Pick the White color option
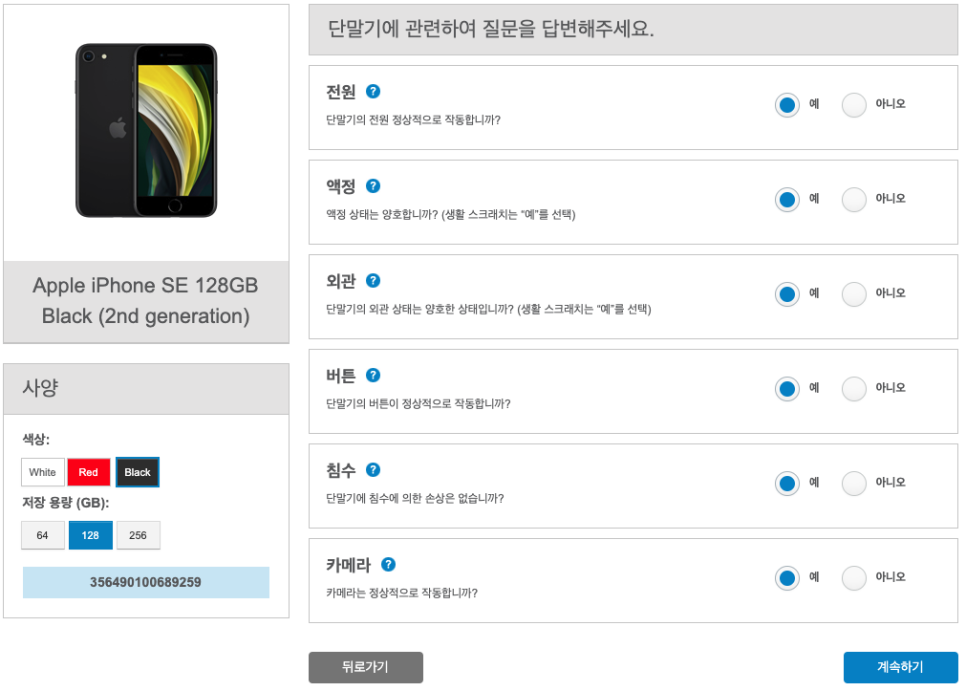 [x=43, y=472]
